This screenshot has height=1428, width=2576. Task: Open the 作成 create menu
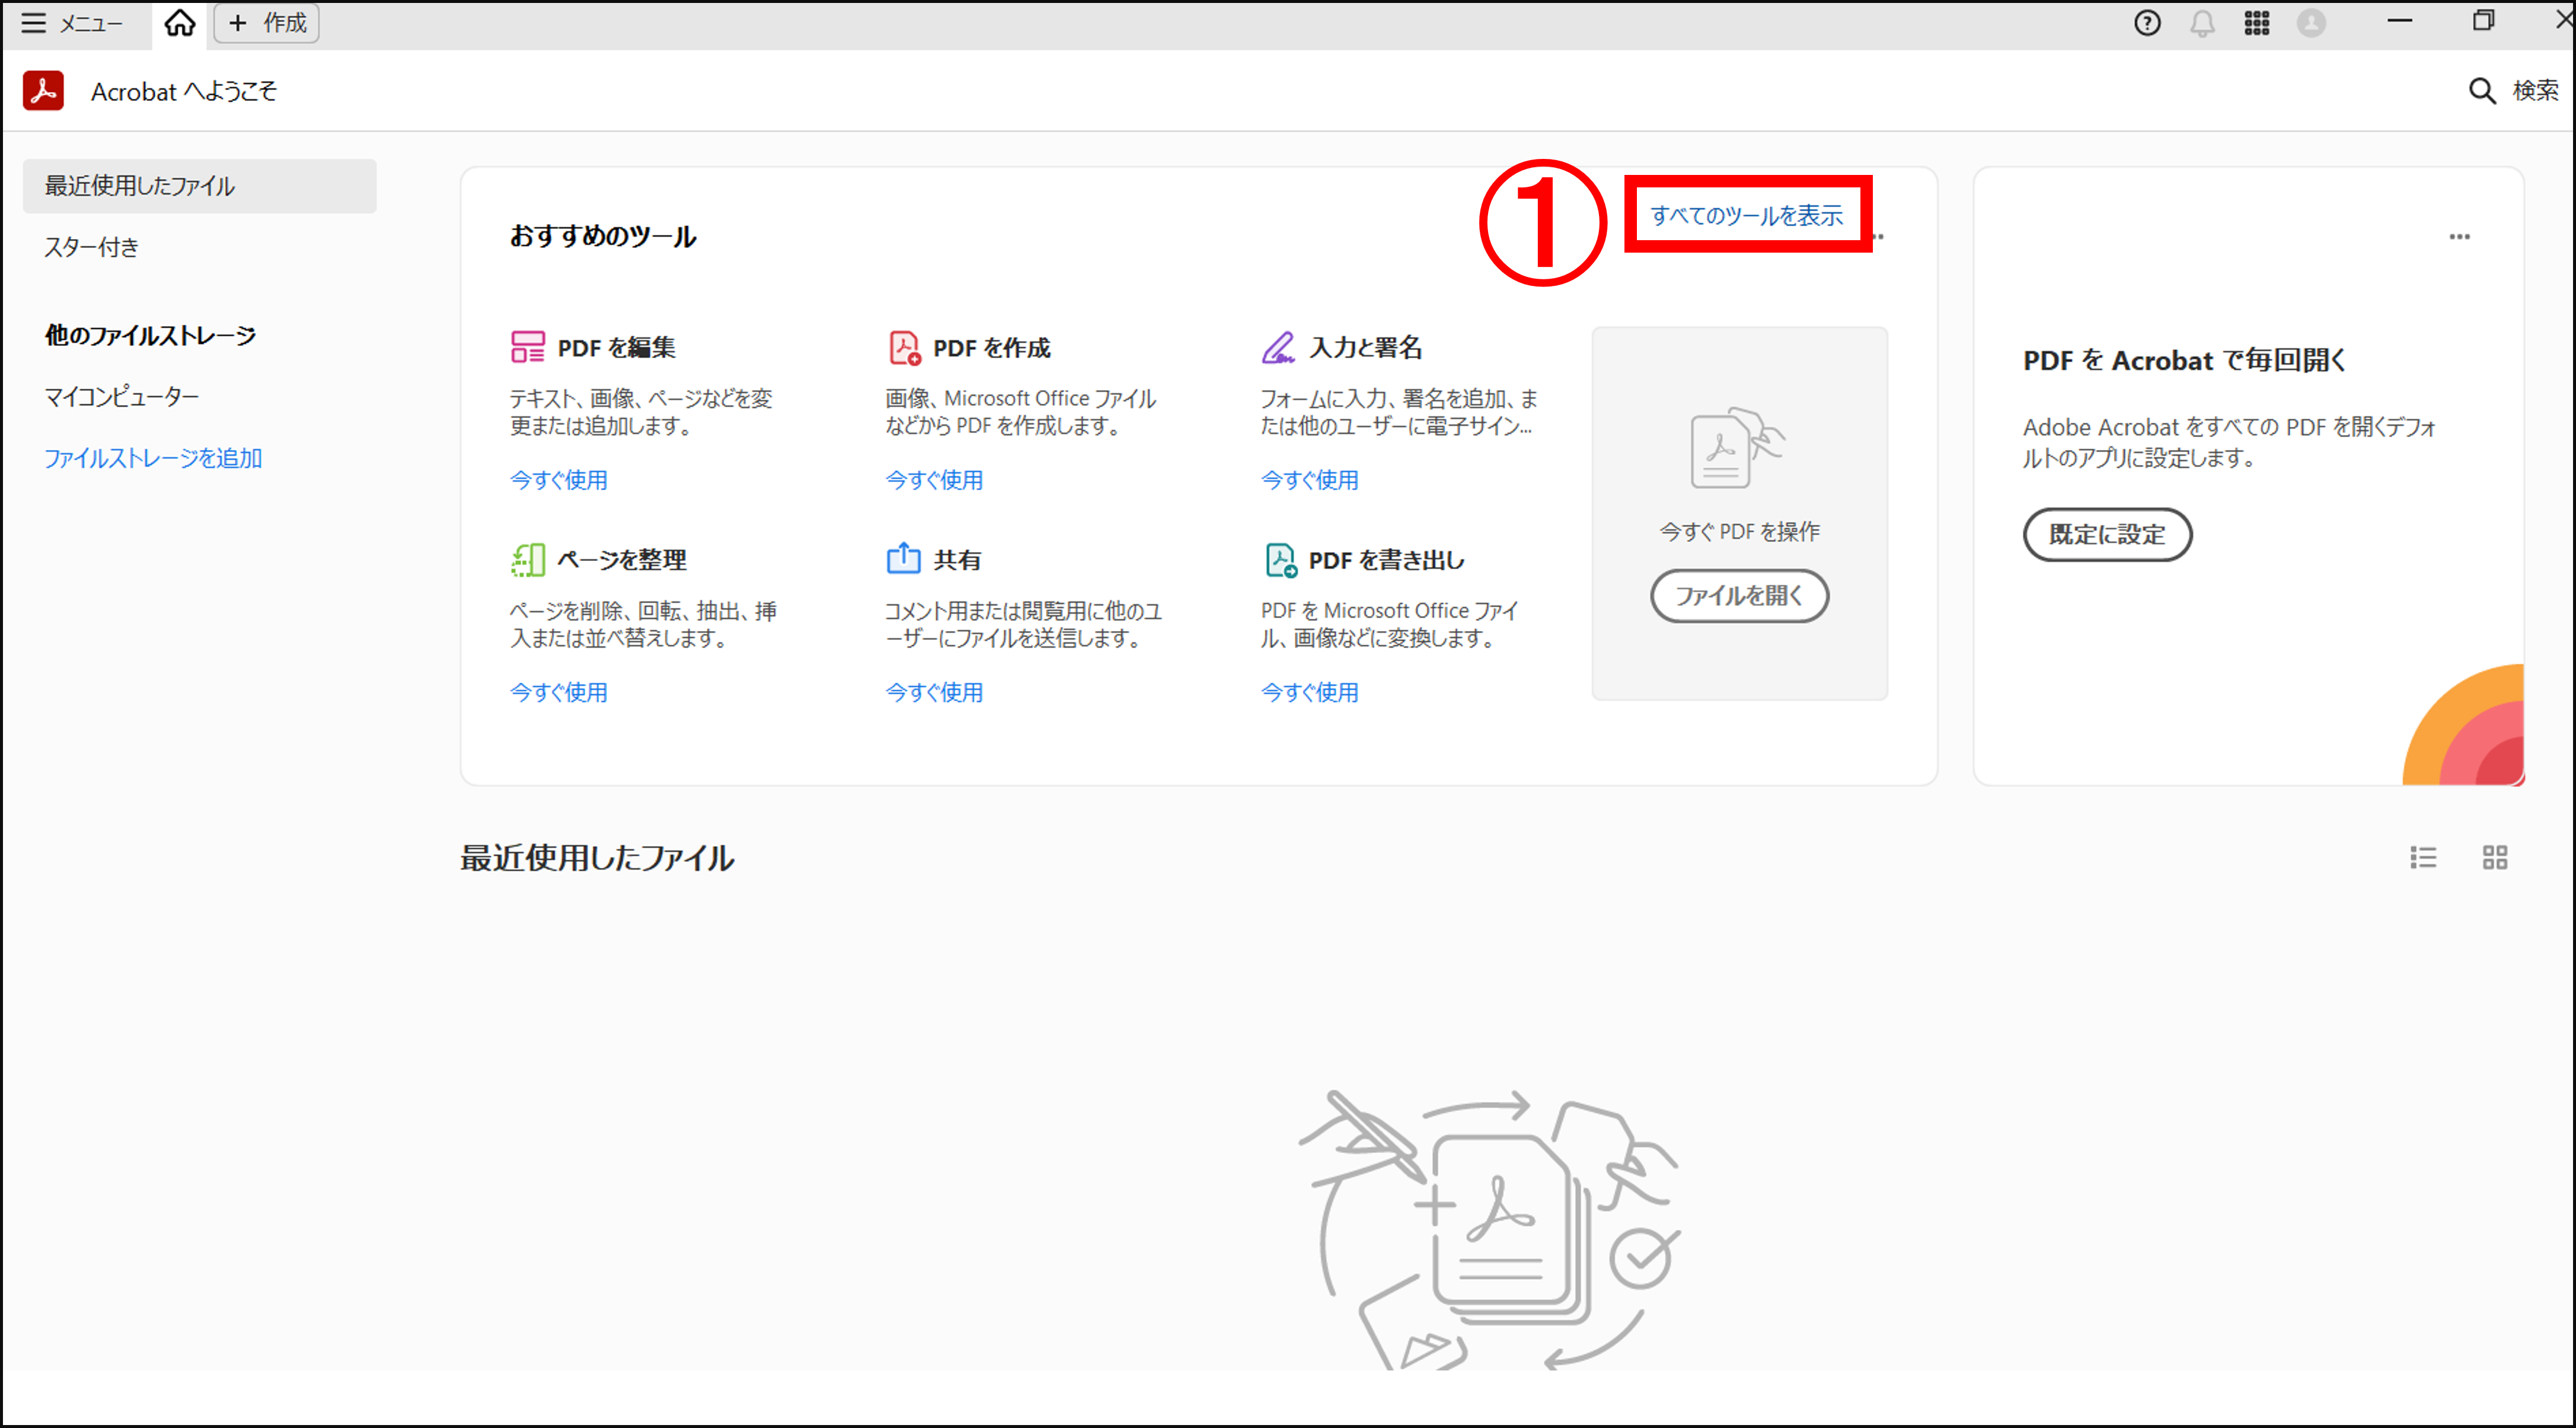[x=265, y=22]
